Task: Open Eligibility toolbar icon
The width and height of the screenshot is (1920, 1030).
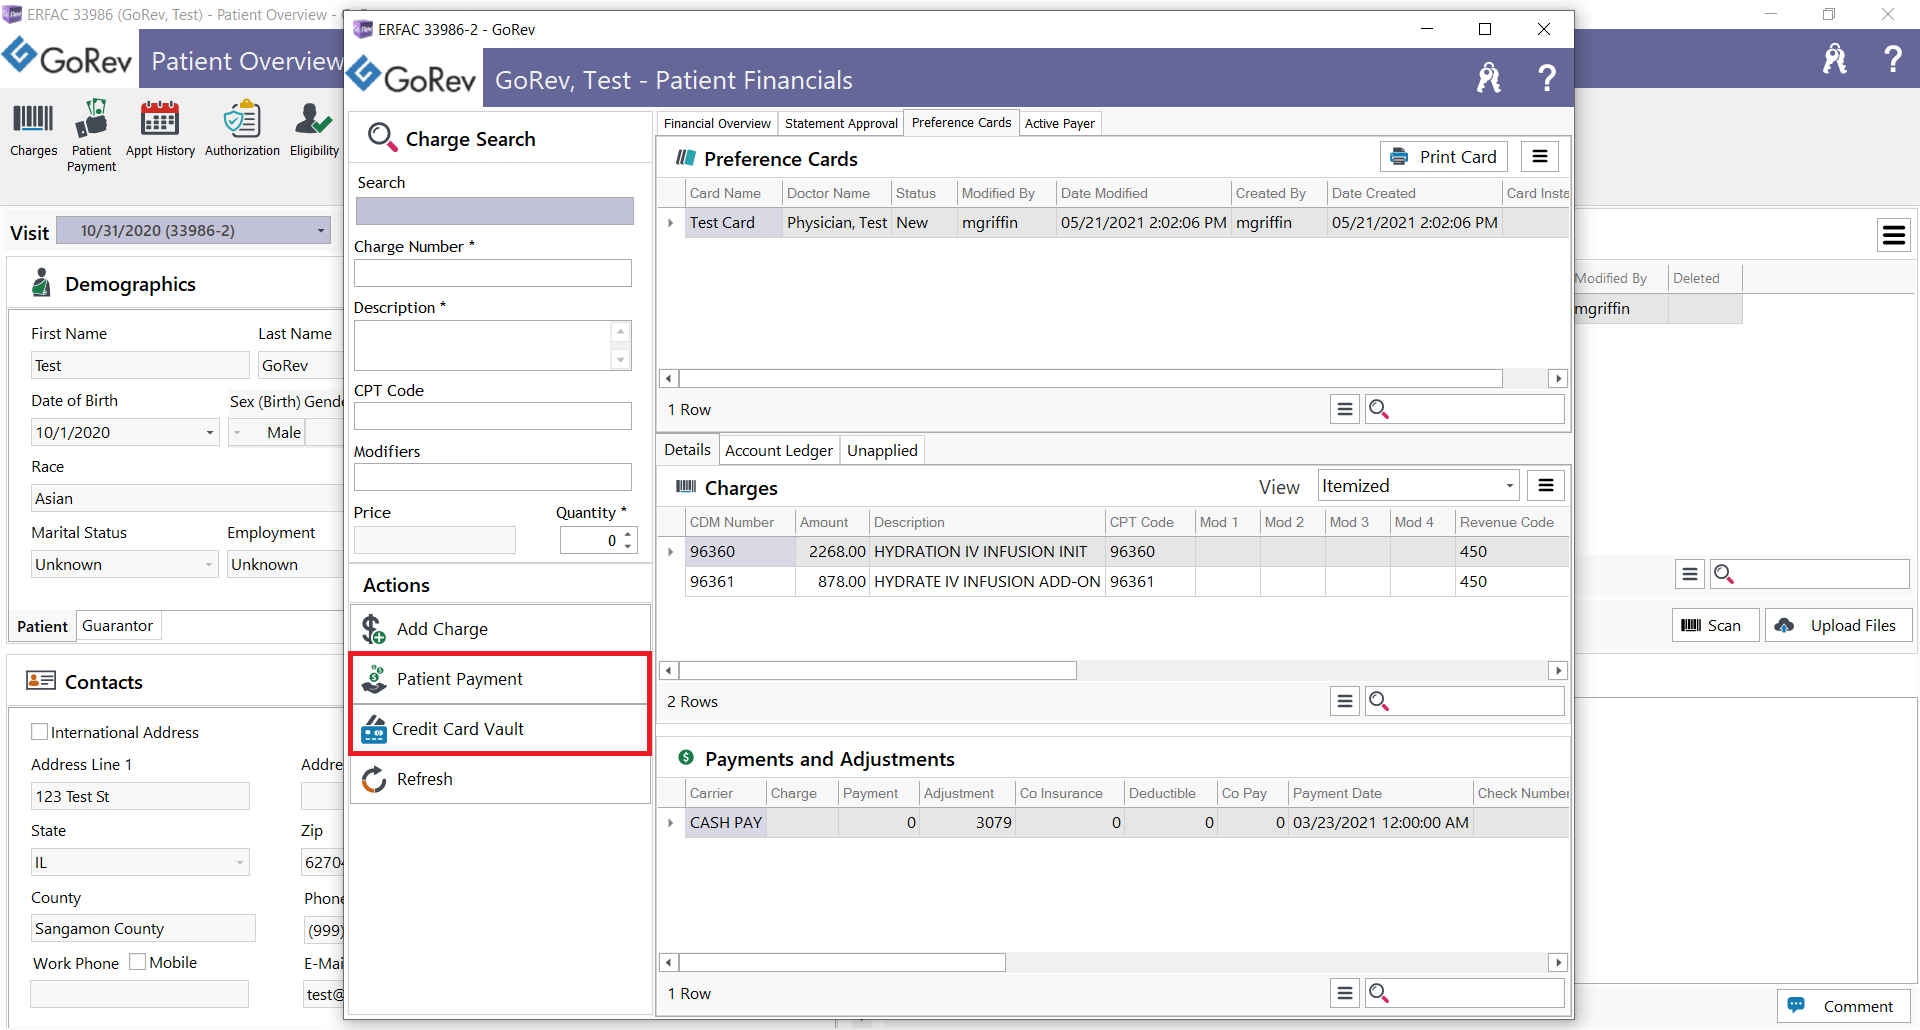Action: tap(314, 130)
